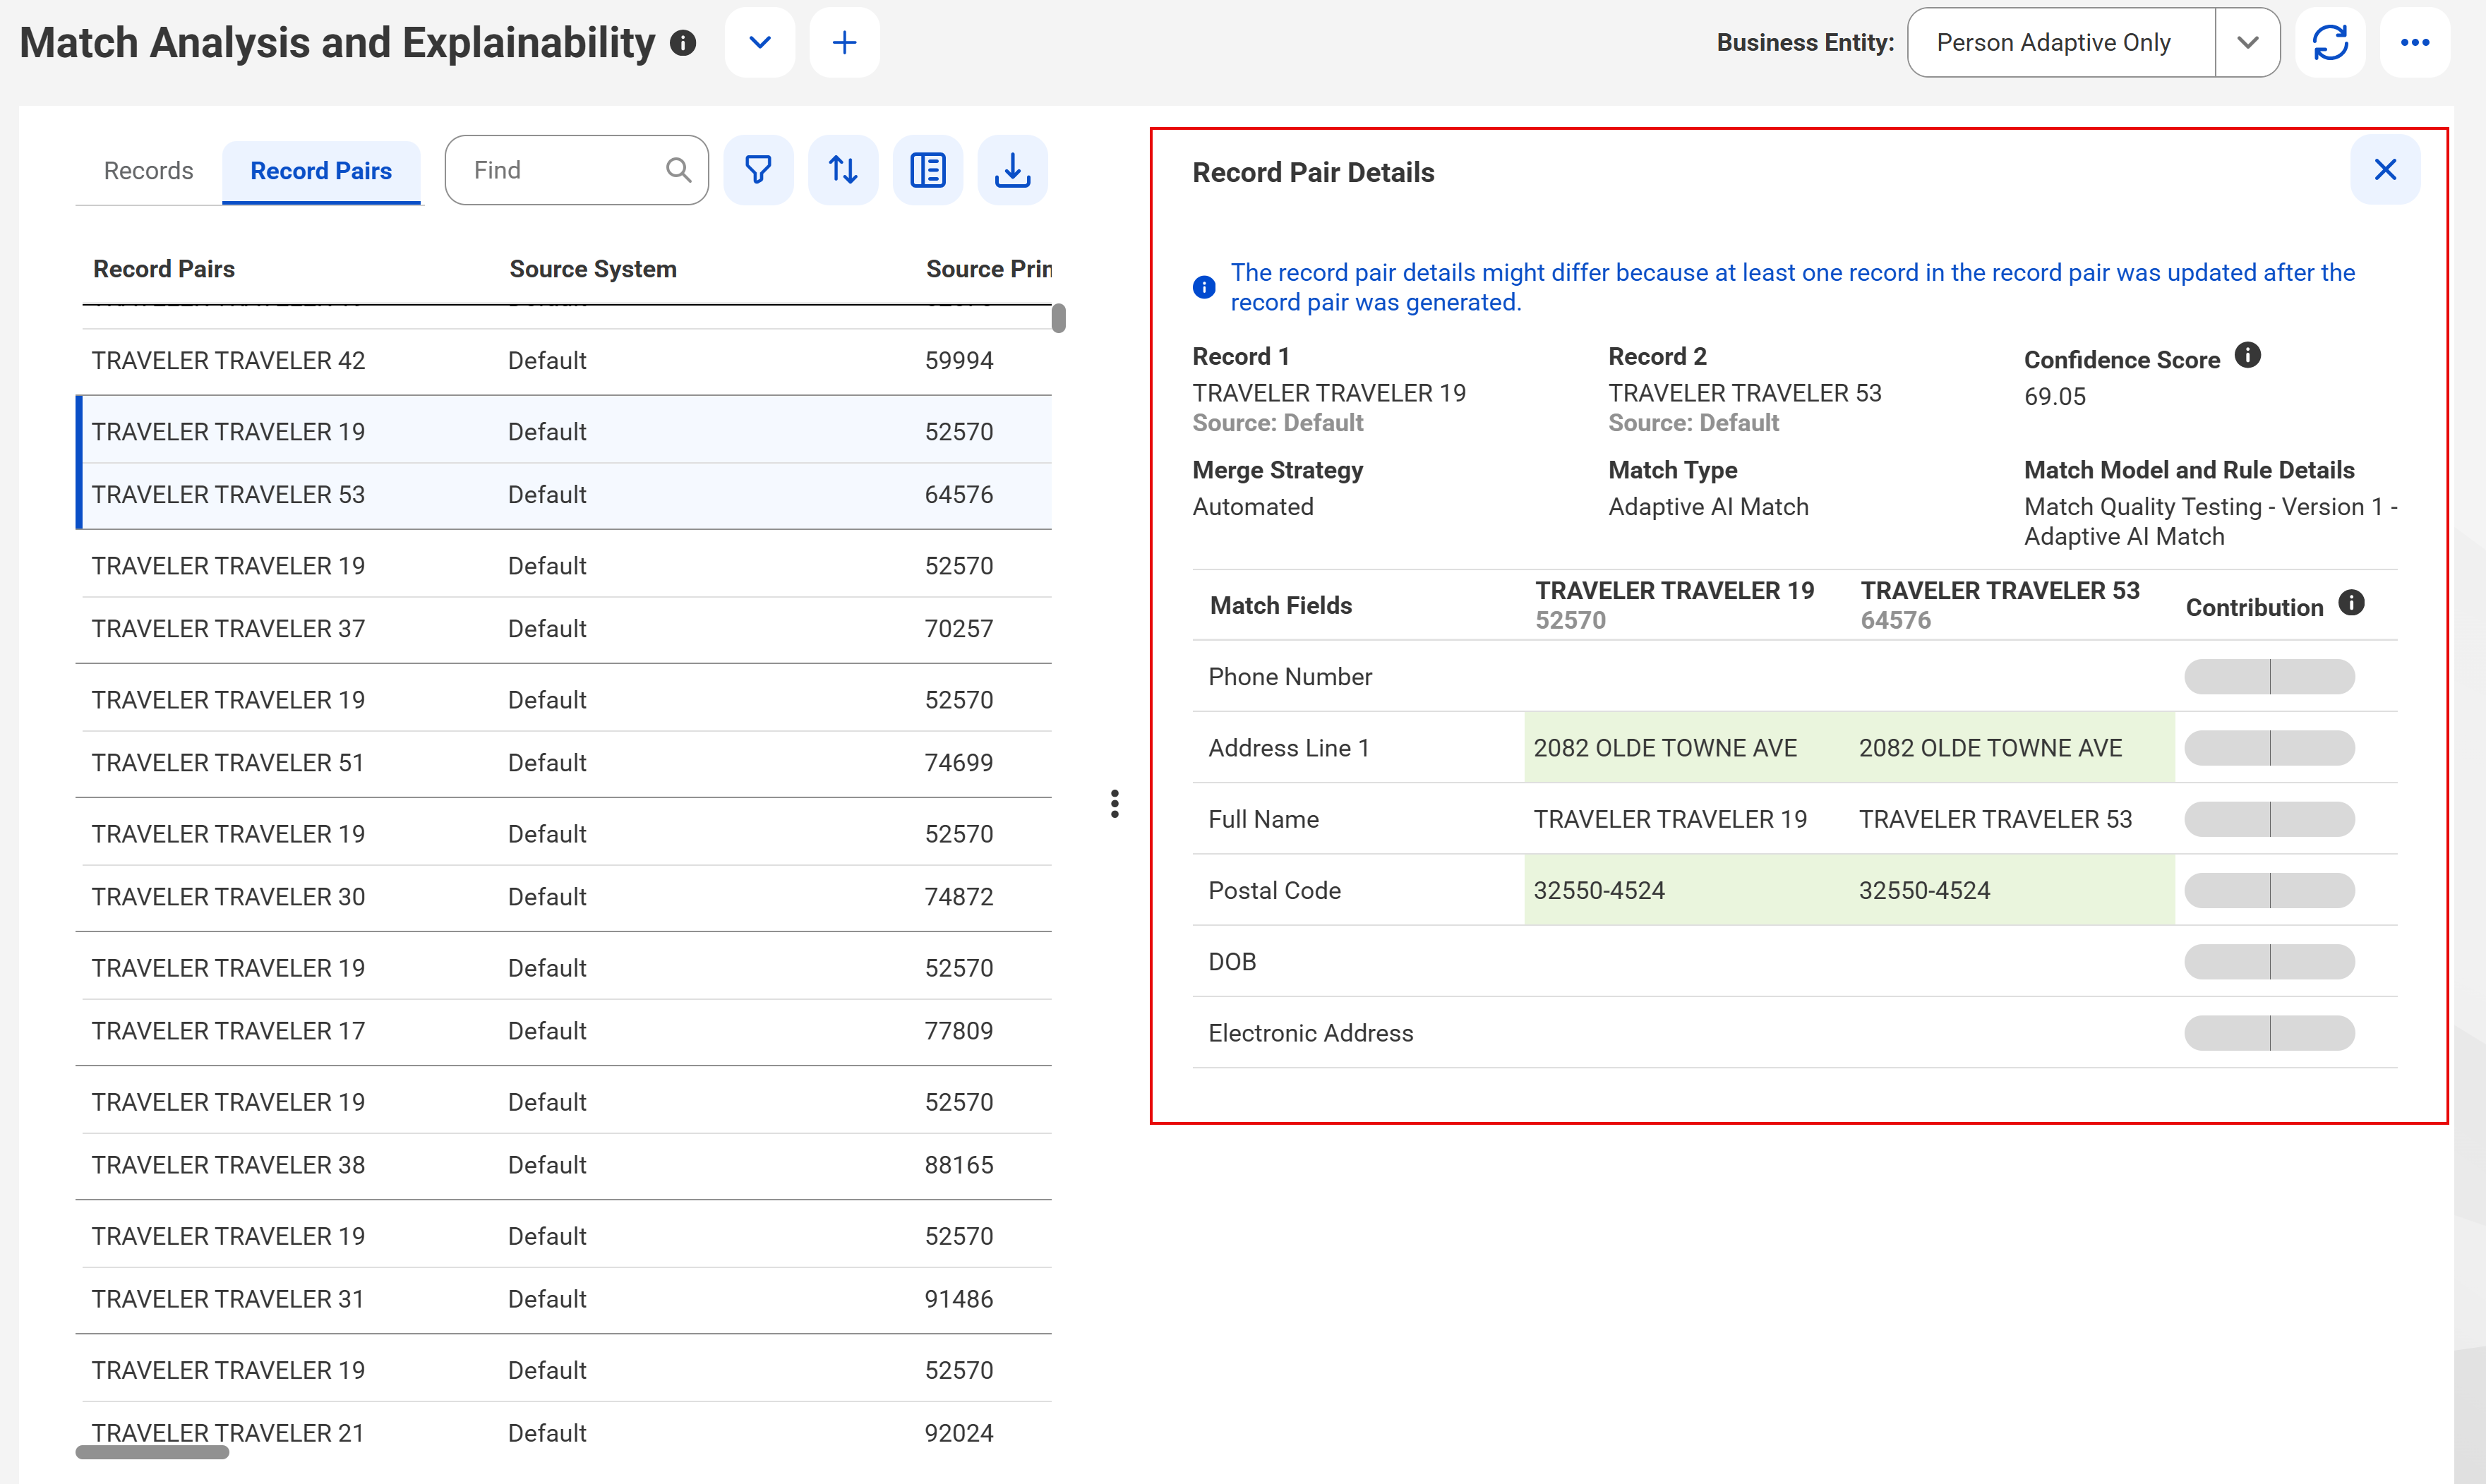Click the plus add button
Viewport: 2486px width, 1484px height.
(x=845, y=42)
